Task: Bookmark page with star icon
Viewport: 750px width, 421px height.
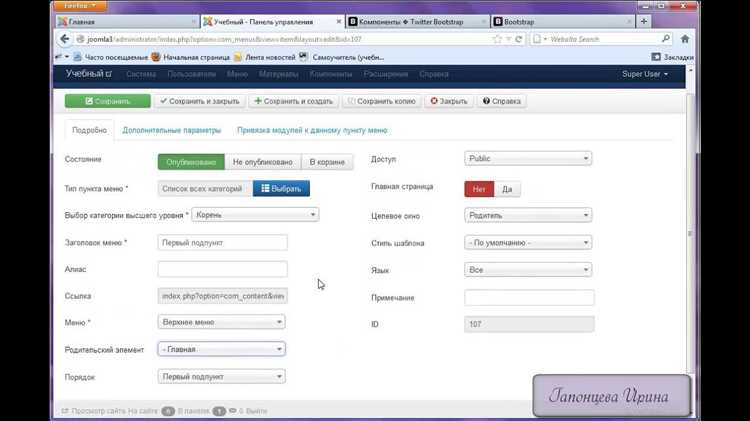Action: 497,39
